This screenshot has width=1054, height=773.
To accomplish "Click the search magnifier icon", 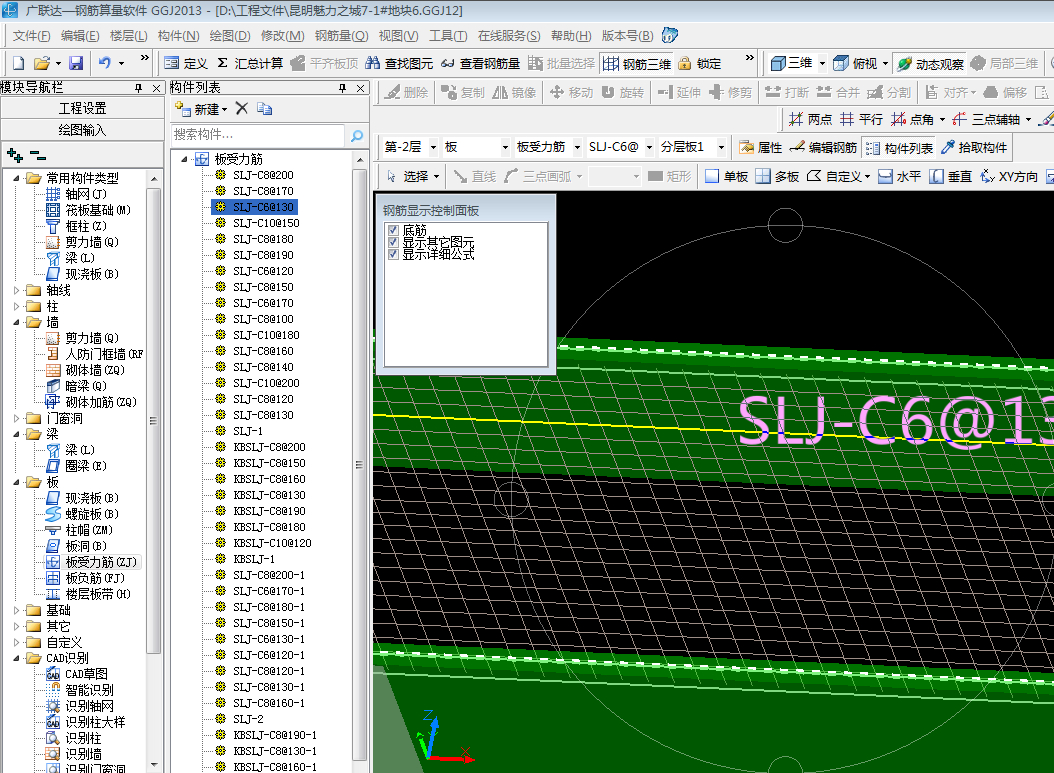I will tap(357, 136).
